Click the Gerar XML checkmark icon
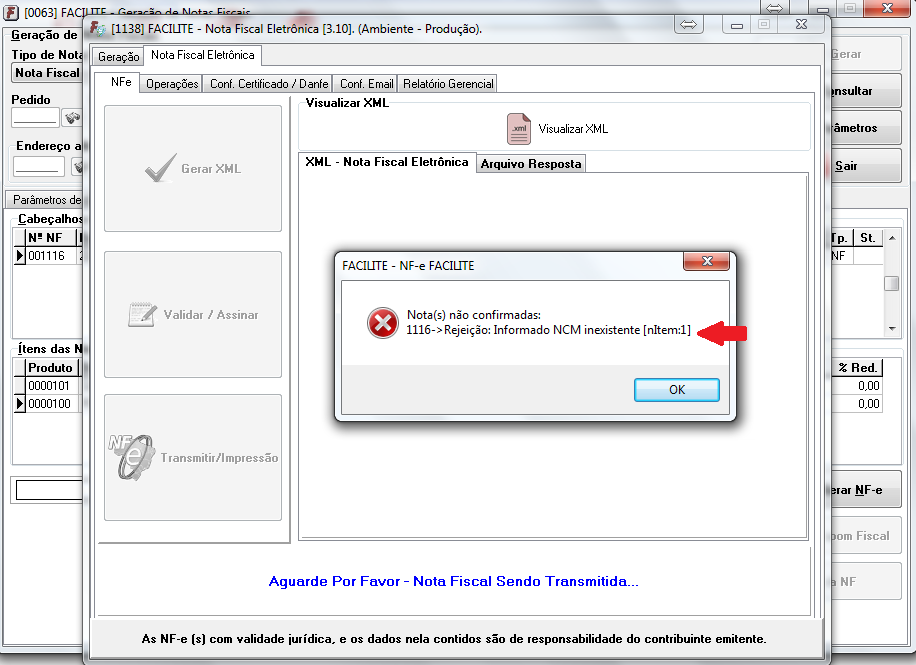 click(160, 168)
